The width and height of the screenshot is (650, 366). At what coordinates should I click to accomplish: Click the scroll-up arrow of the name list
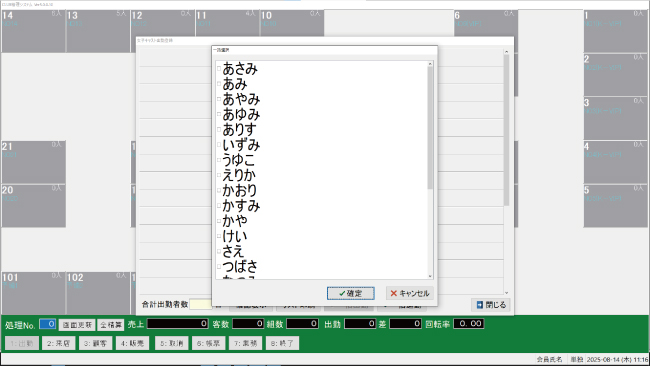(x=430, y=64)
